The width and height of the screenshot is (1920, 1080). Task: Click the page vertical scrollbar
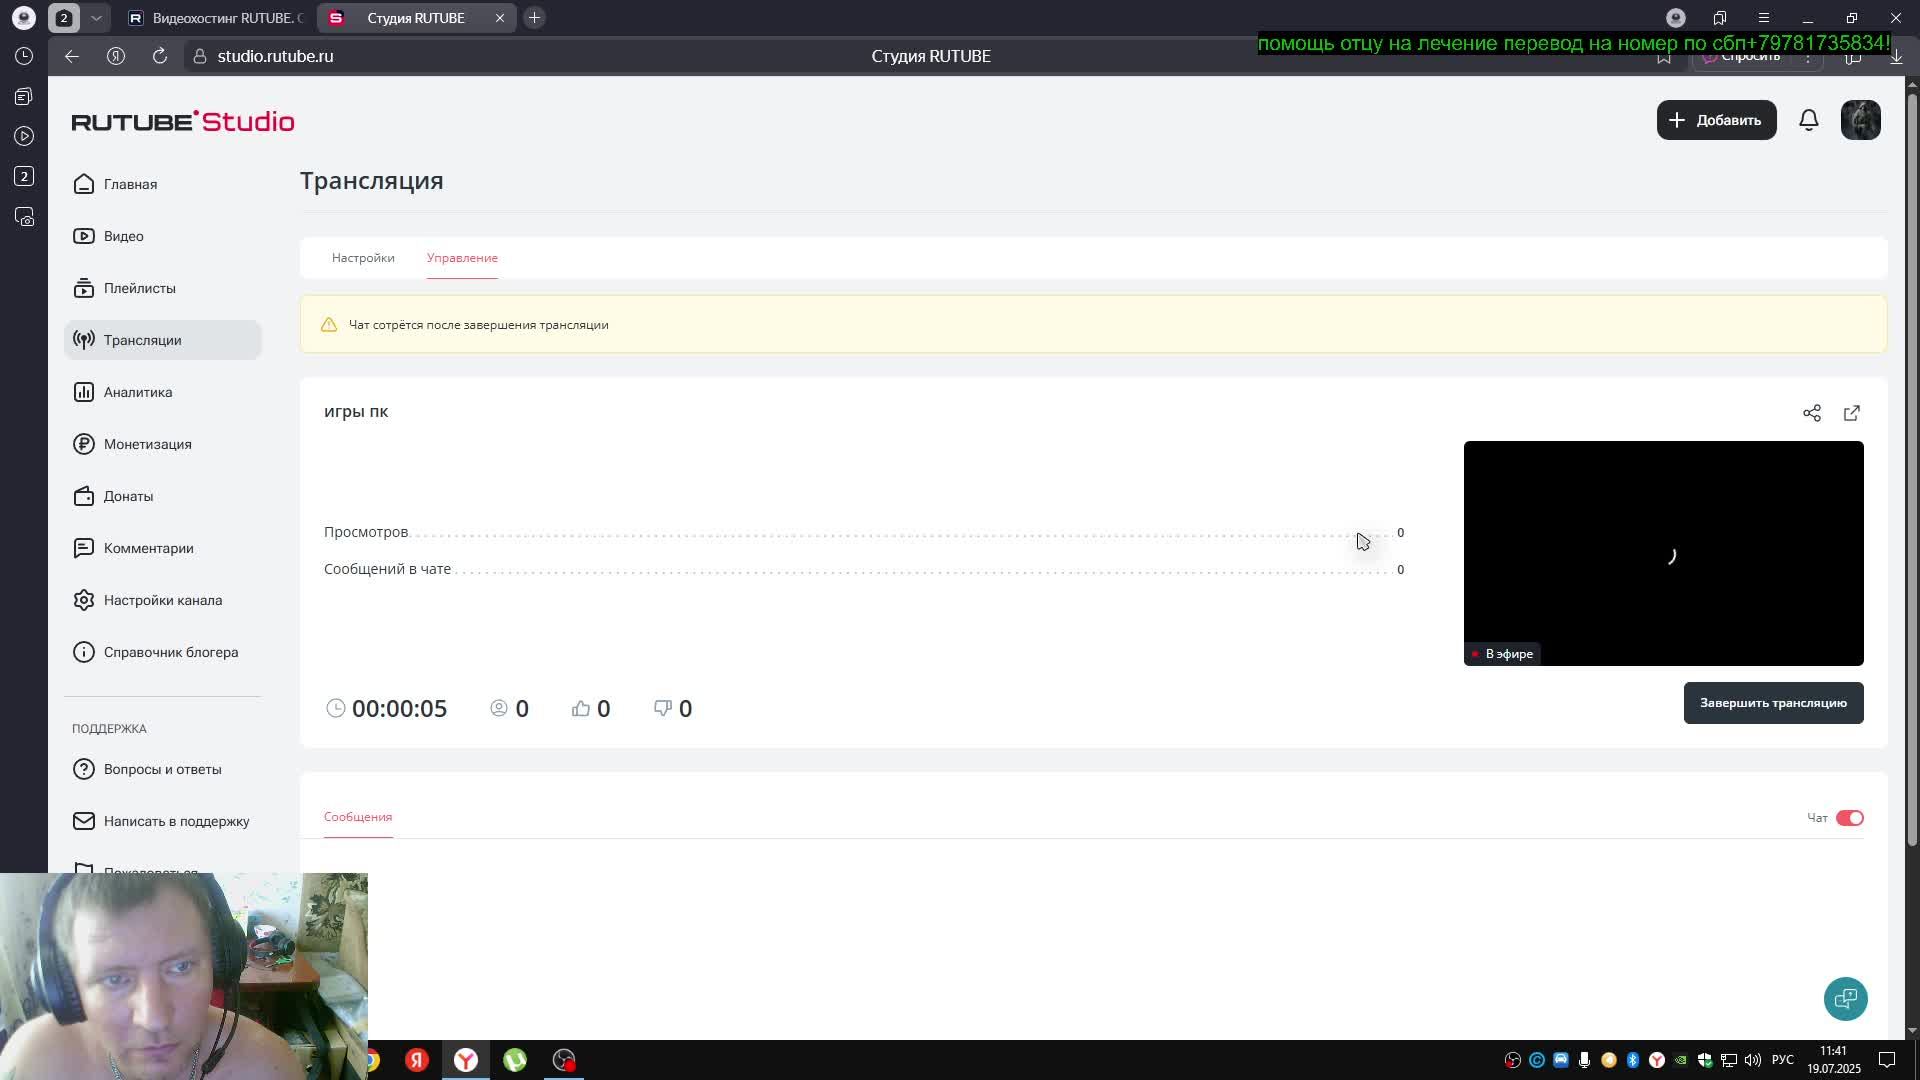(x=1912, y=470)
